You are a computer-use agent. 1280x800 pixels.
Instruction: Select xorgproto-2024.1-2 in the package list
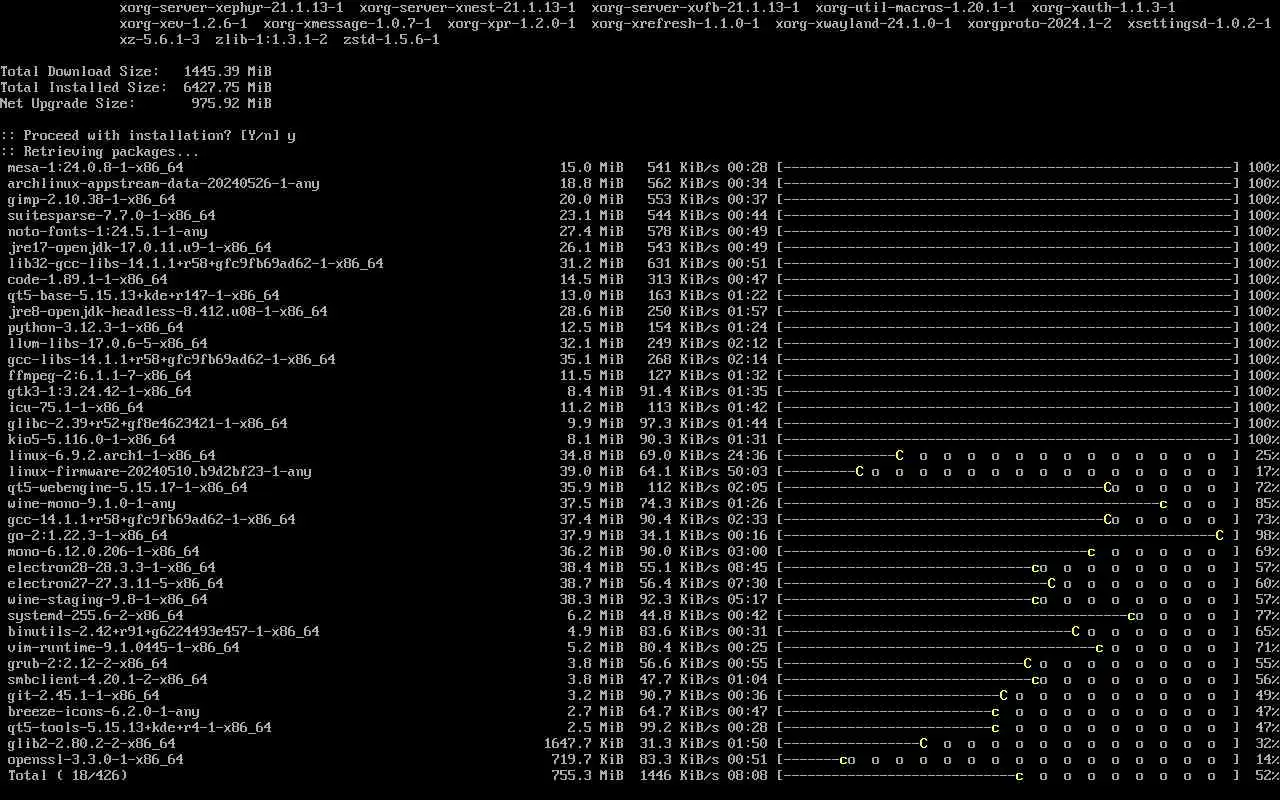[x=1039, y=24]
